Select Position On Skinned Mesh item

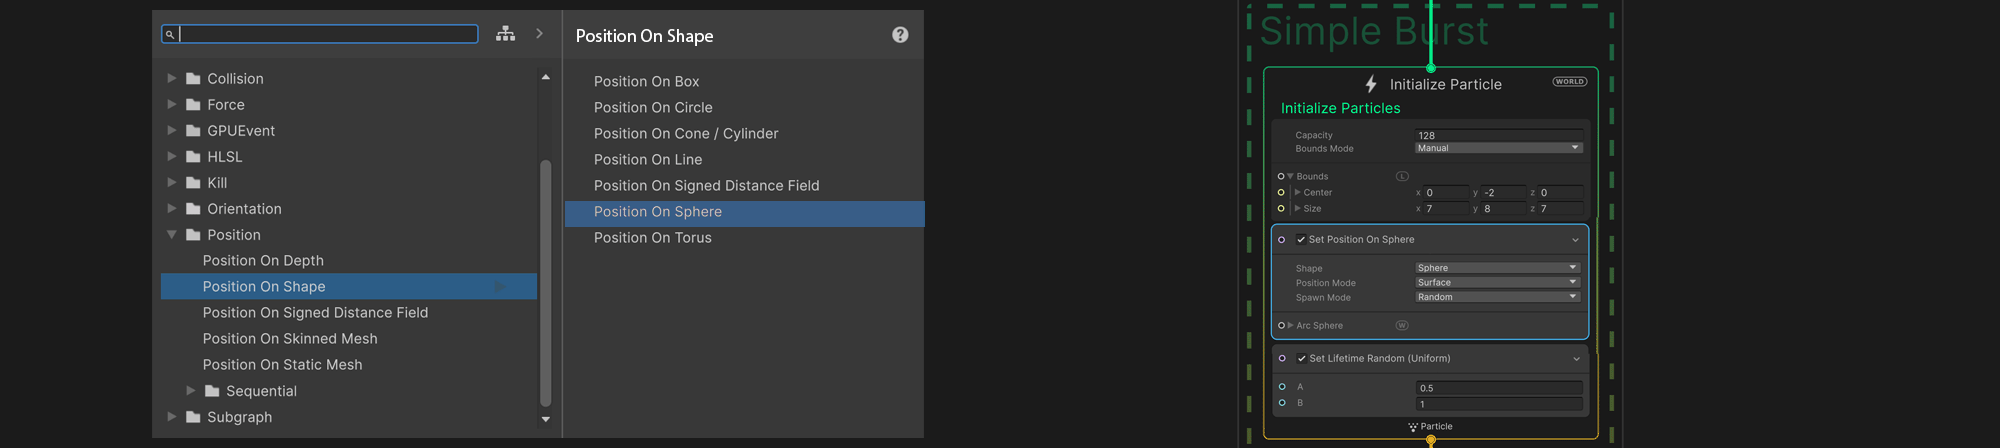point(290,339)
